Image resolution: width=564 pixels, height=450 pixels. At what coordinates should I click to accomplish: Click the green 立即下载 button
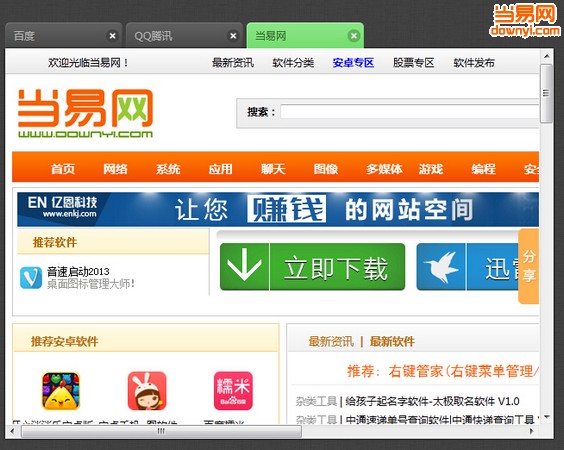pyautogui.click(x=312, y=267)
